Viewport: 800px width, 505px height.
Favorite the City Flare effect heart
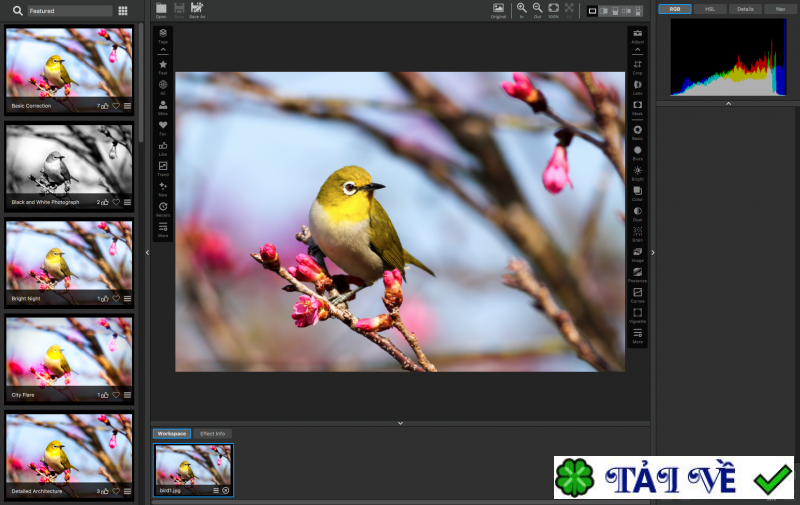tap(116, 395)
